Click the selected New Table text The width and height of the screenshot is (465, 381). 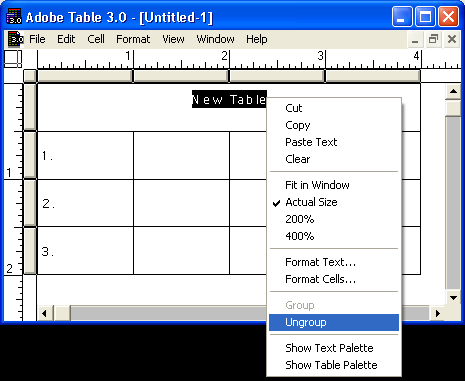point(229,99)
